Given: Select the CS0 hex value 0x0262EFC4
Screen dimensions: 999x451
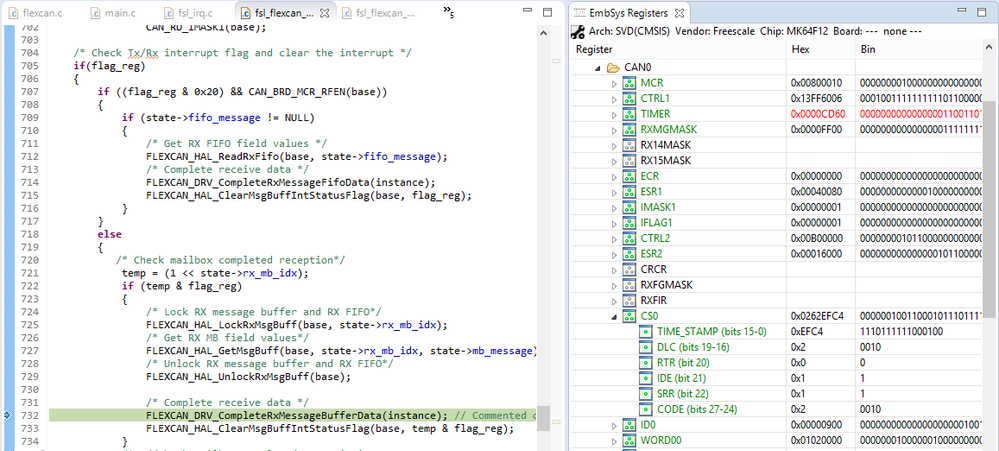Looking at the screenshot, I should tap(817, 316).
